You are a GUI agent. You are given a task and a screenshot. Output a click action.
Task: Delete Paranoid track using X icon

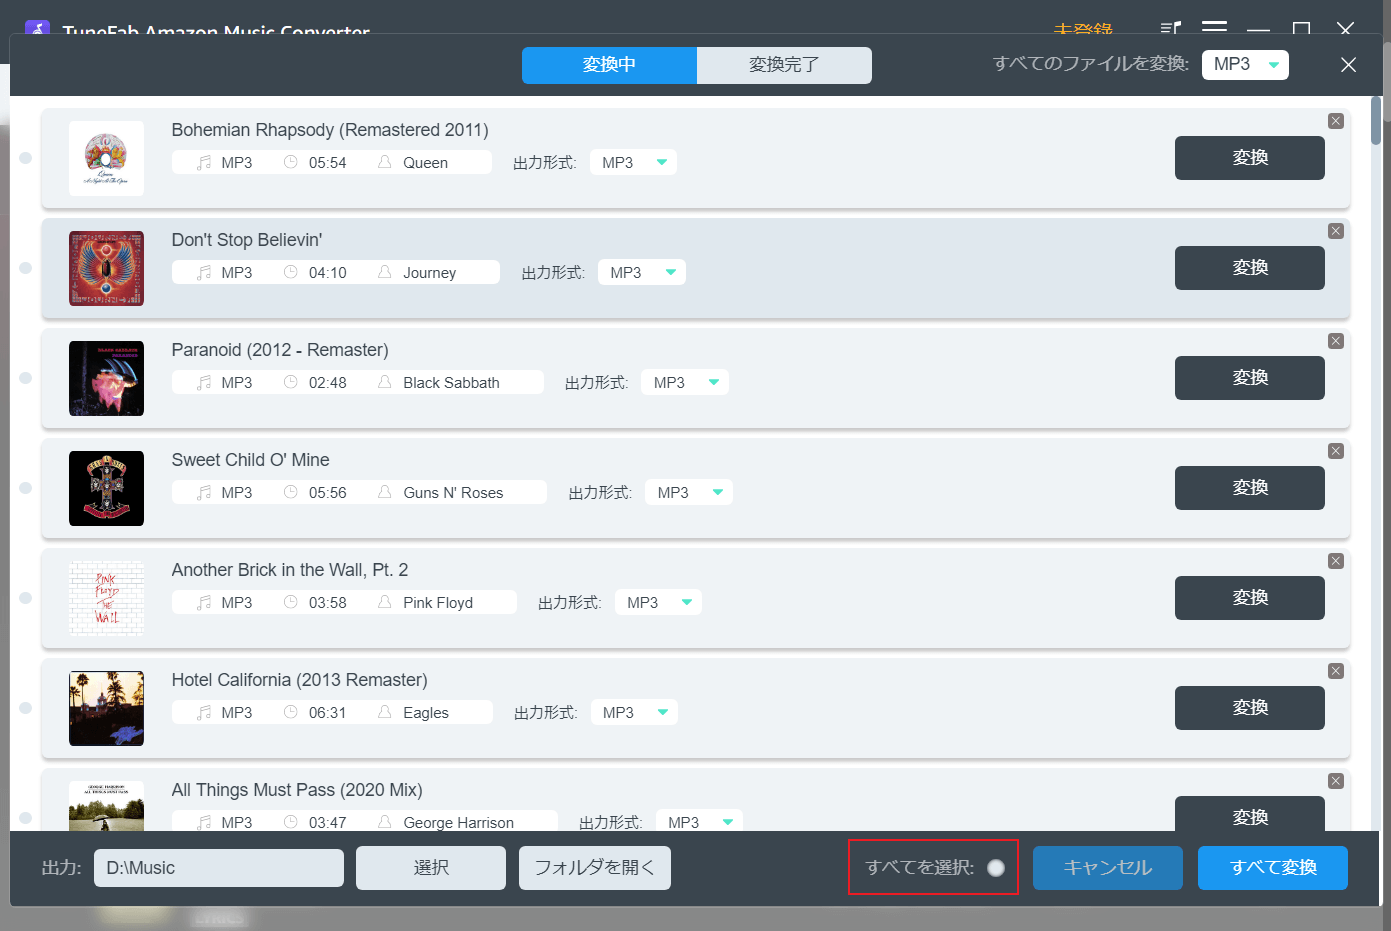point(1335,341)
